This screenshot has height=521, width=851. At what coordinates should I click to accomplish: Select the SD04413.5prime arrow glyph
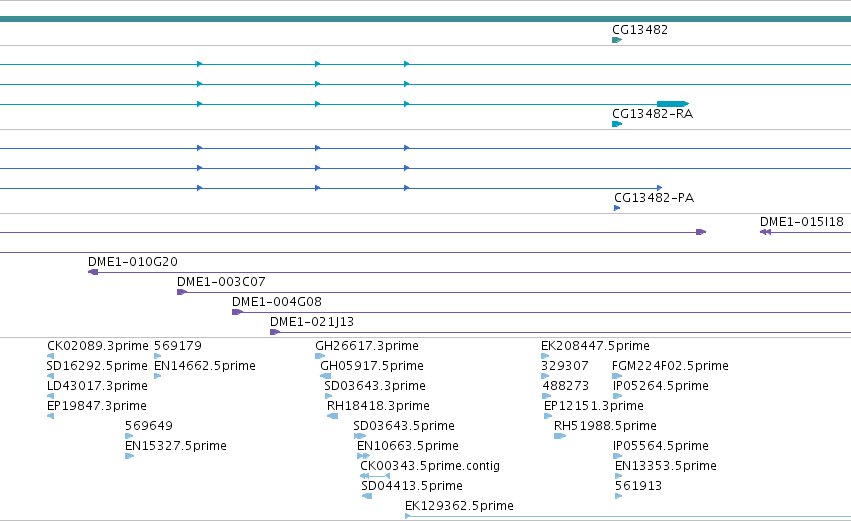coord(367,496)
